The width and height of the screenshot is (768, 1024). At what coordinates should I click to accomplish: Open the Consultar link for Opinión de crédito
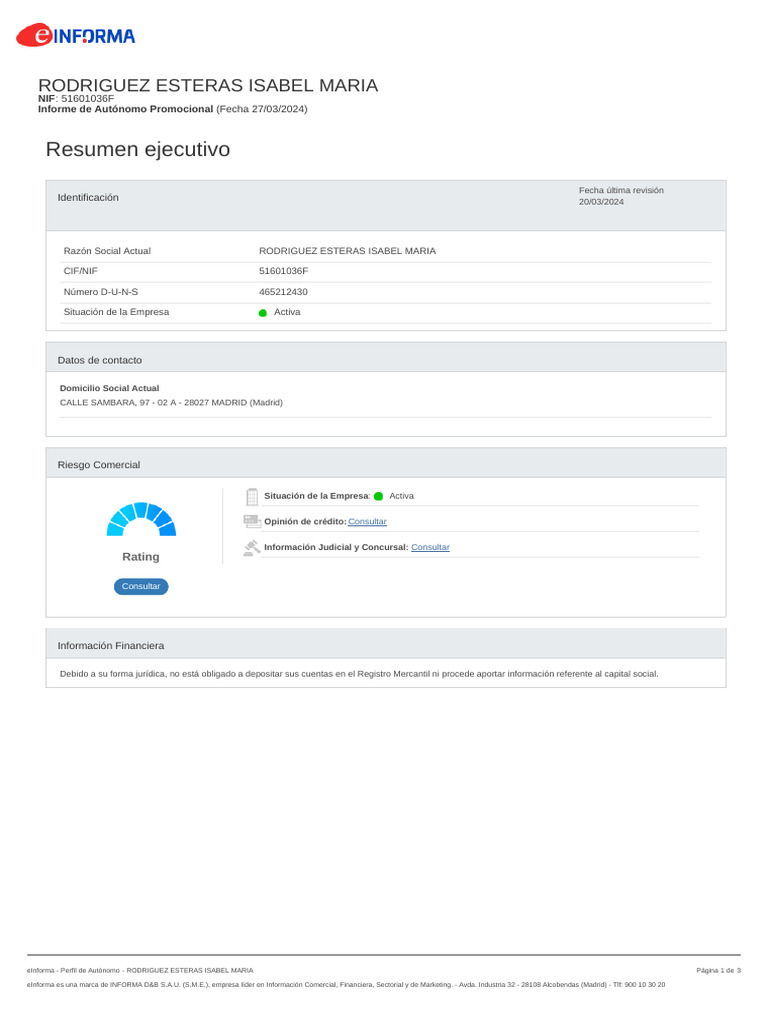(x=367, y=522)
